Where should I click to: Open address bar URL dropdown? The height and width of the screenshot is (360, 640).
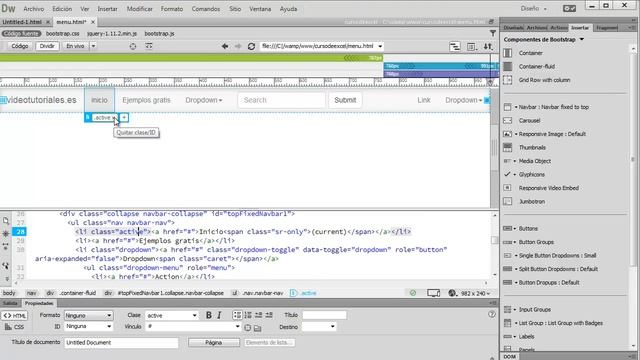click(380, 47)
